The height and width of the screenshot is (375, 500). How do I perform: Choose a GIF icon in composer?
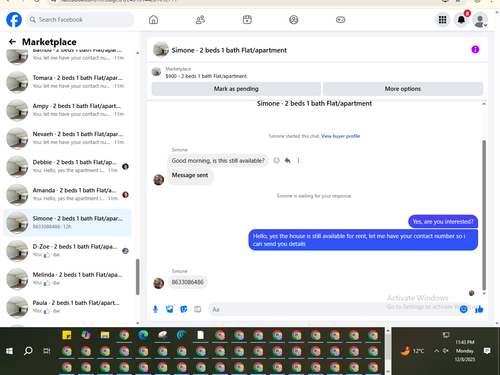tap(198, 309)
